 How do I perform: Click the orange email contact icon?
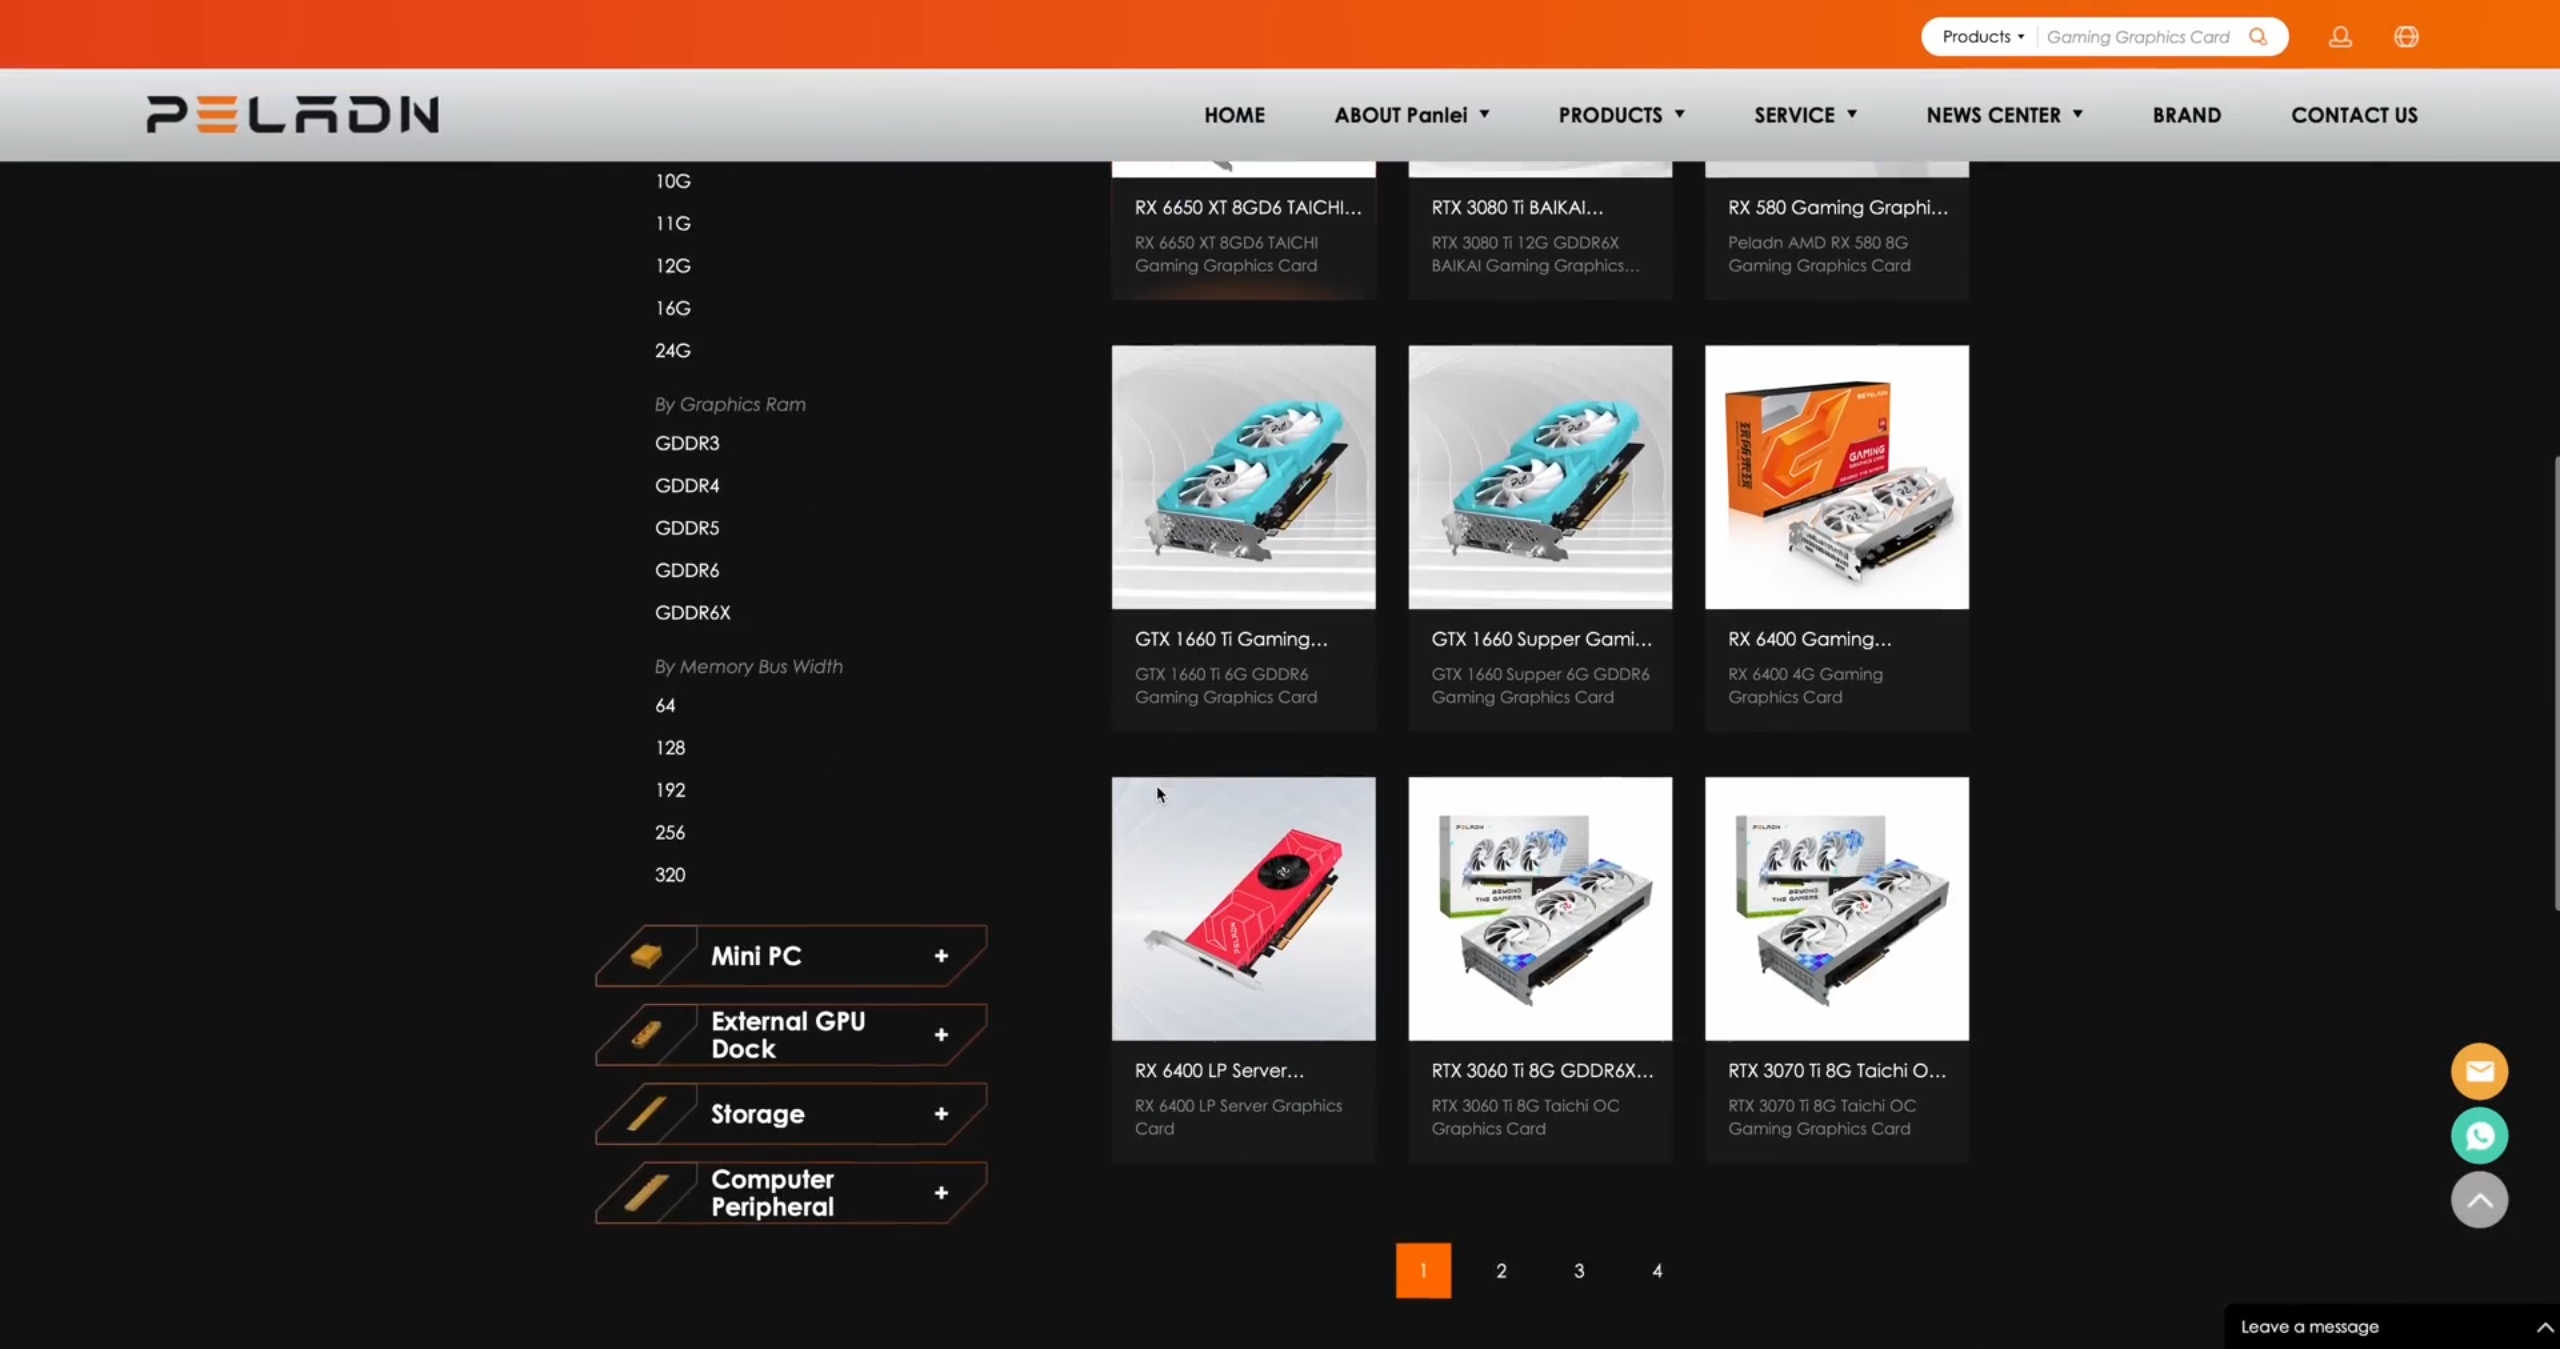(x=2479, y=1071)
